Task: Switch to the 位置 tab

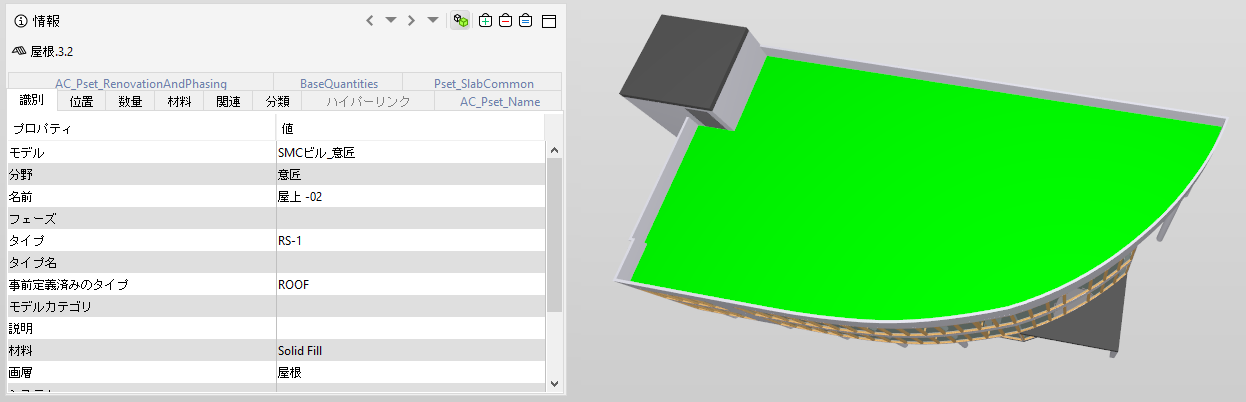Action: [81, 101]
